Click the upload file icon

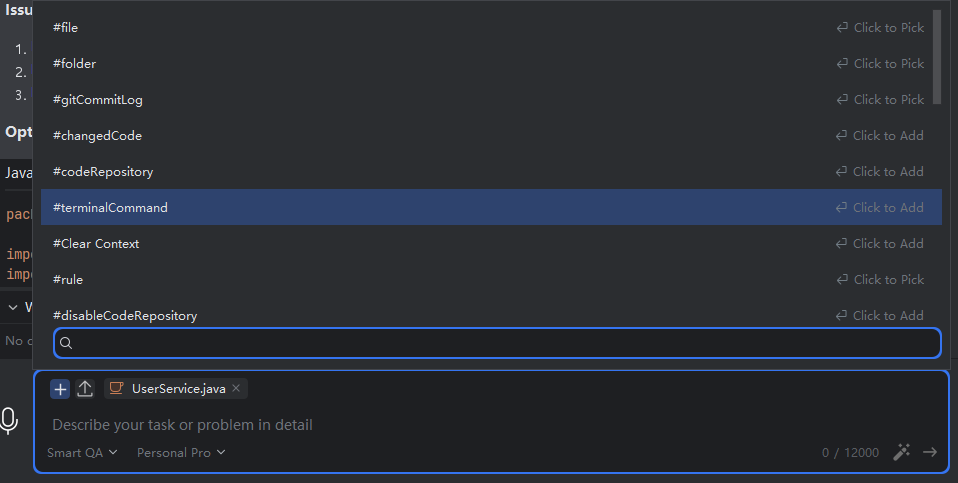(x=85, y=389)
